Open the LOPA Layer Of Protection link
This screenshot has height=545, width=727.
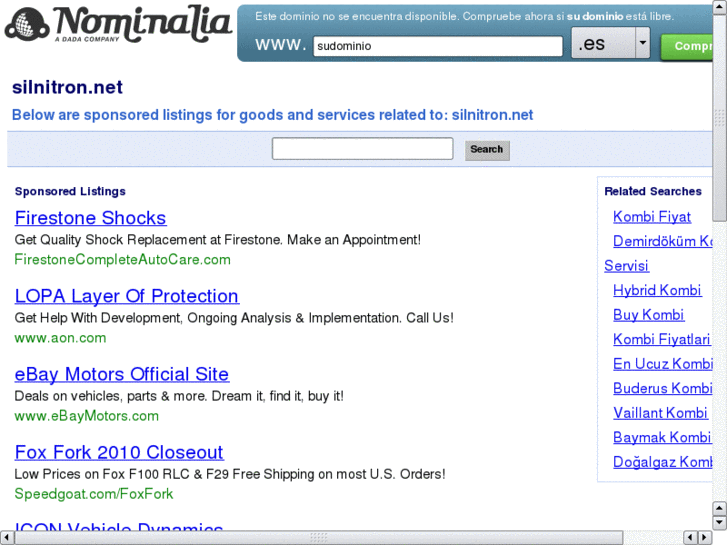[127, 296]
